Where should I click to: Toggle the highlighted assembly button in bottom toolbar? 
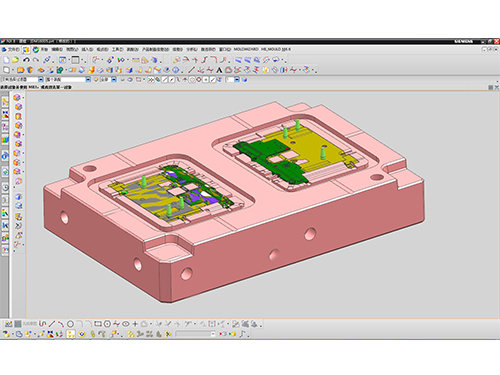pyautogui.click(x=71, y=334)
